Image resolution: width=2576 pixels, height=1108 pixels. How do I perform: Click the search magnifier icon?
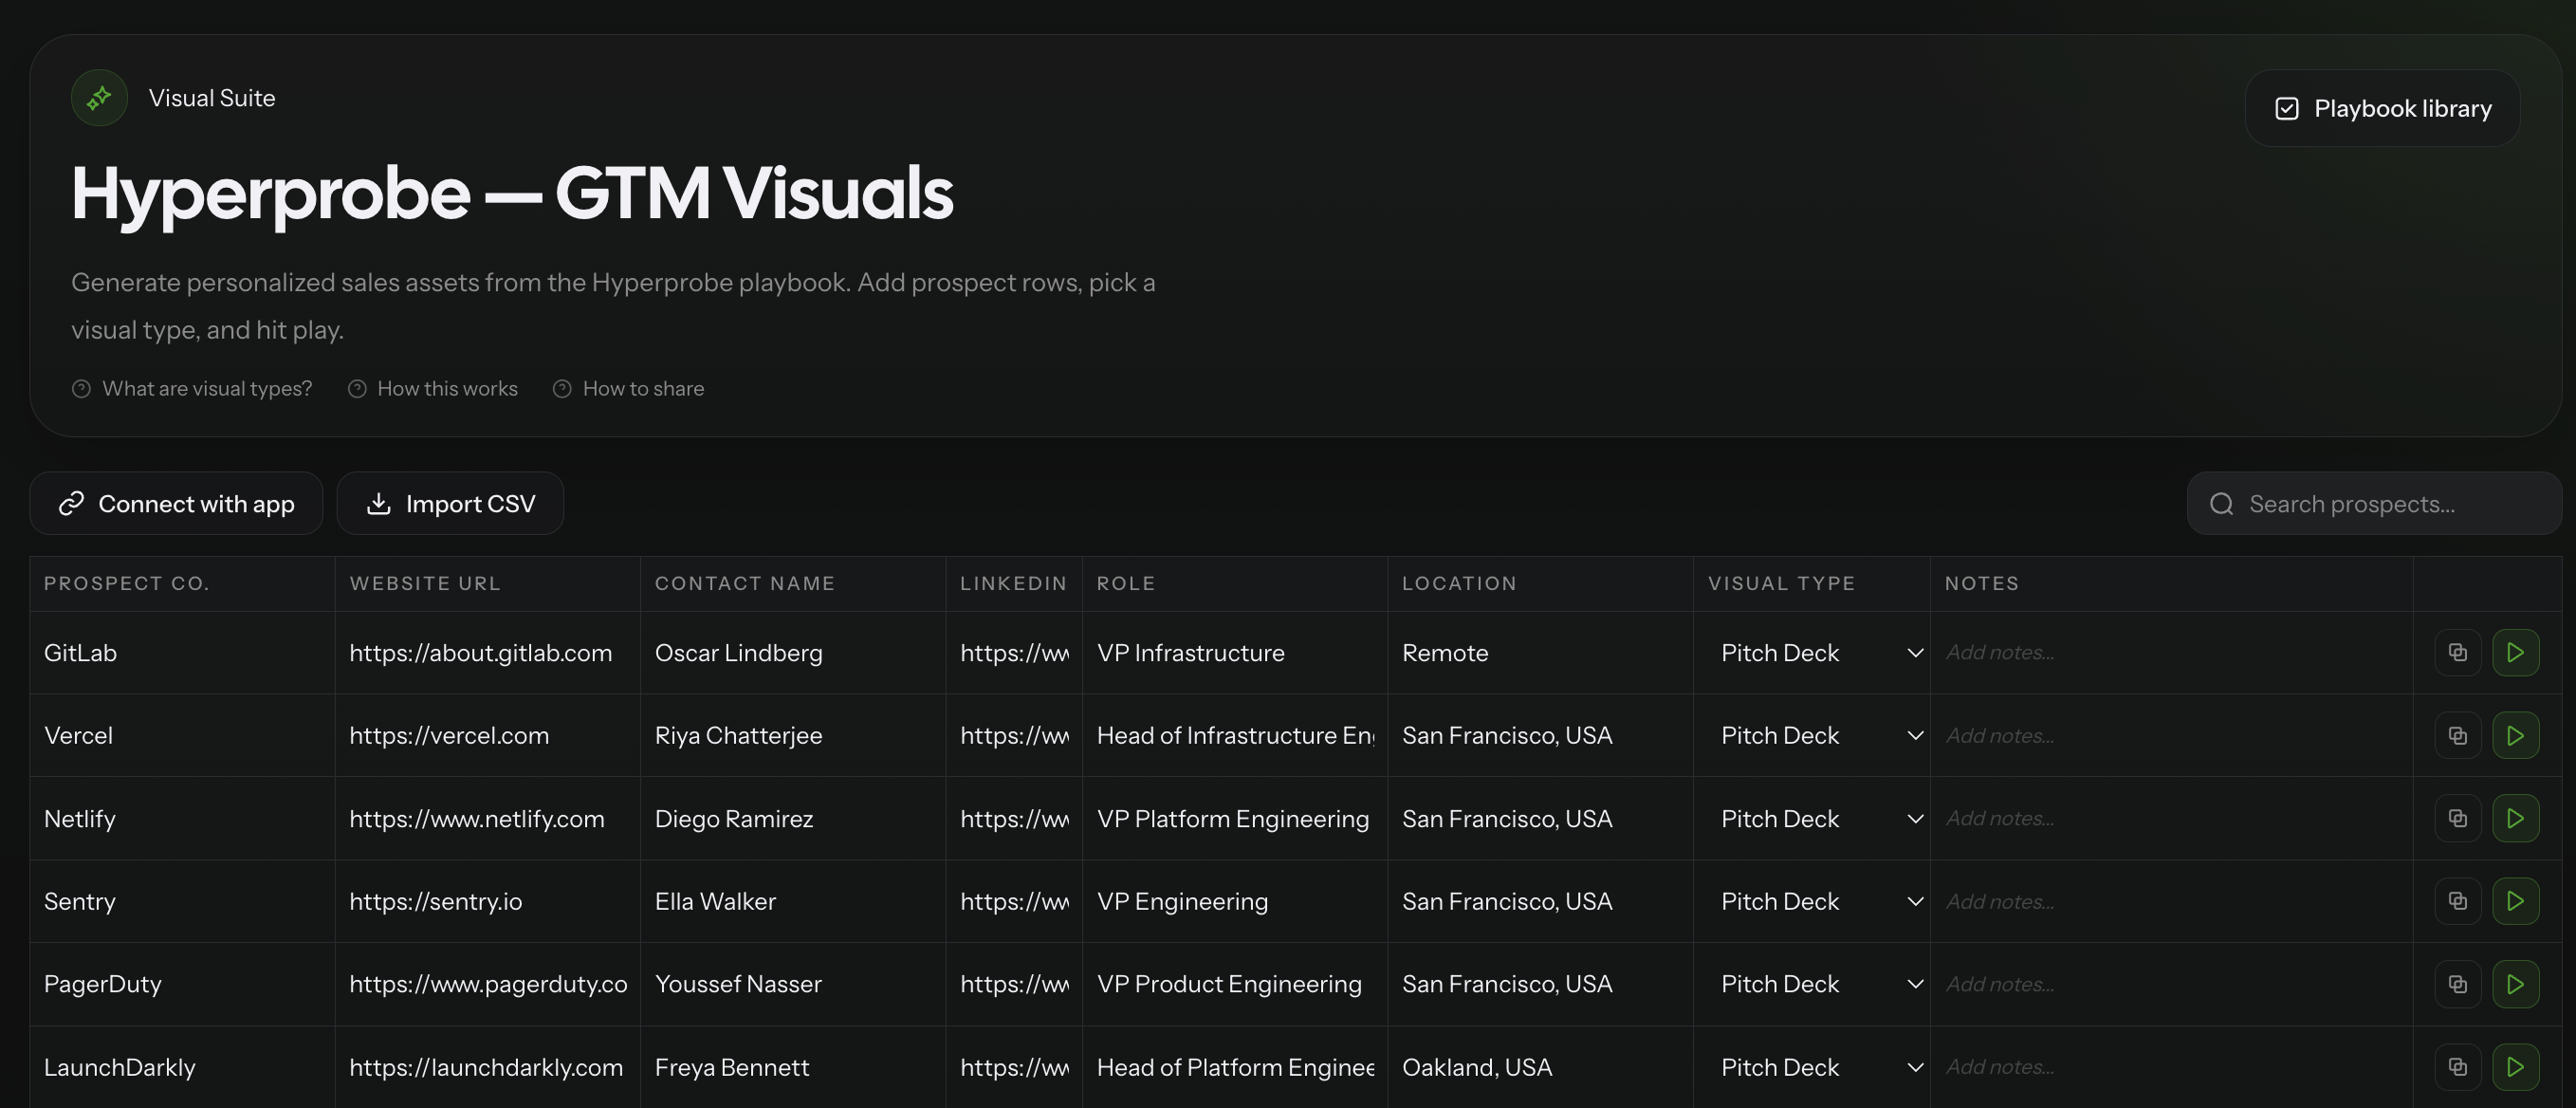click(x=2221, y=504)
